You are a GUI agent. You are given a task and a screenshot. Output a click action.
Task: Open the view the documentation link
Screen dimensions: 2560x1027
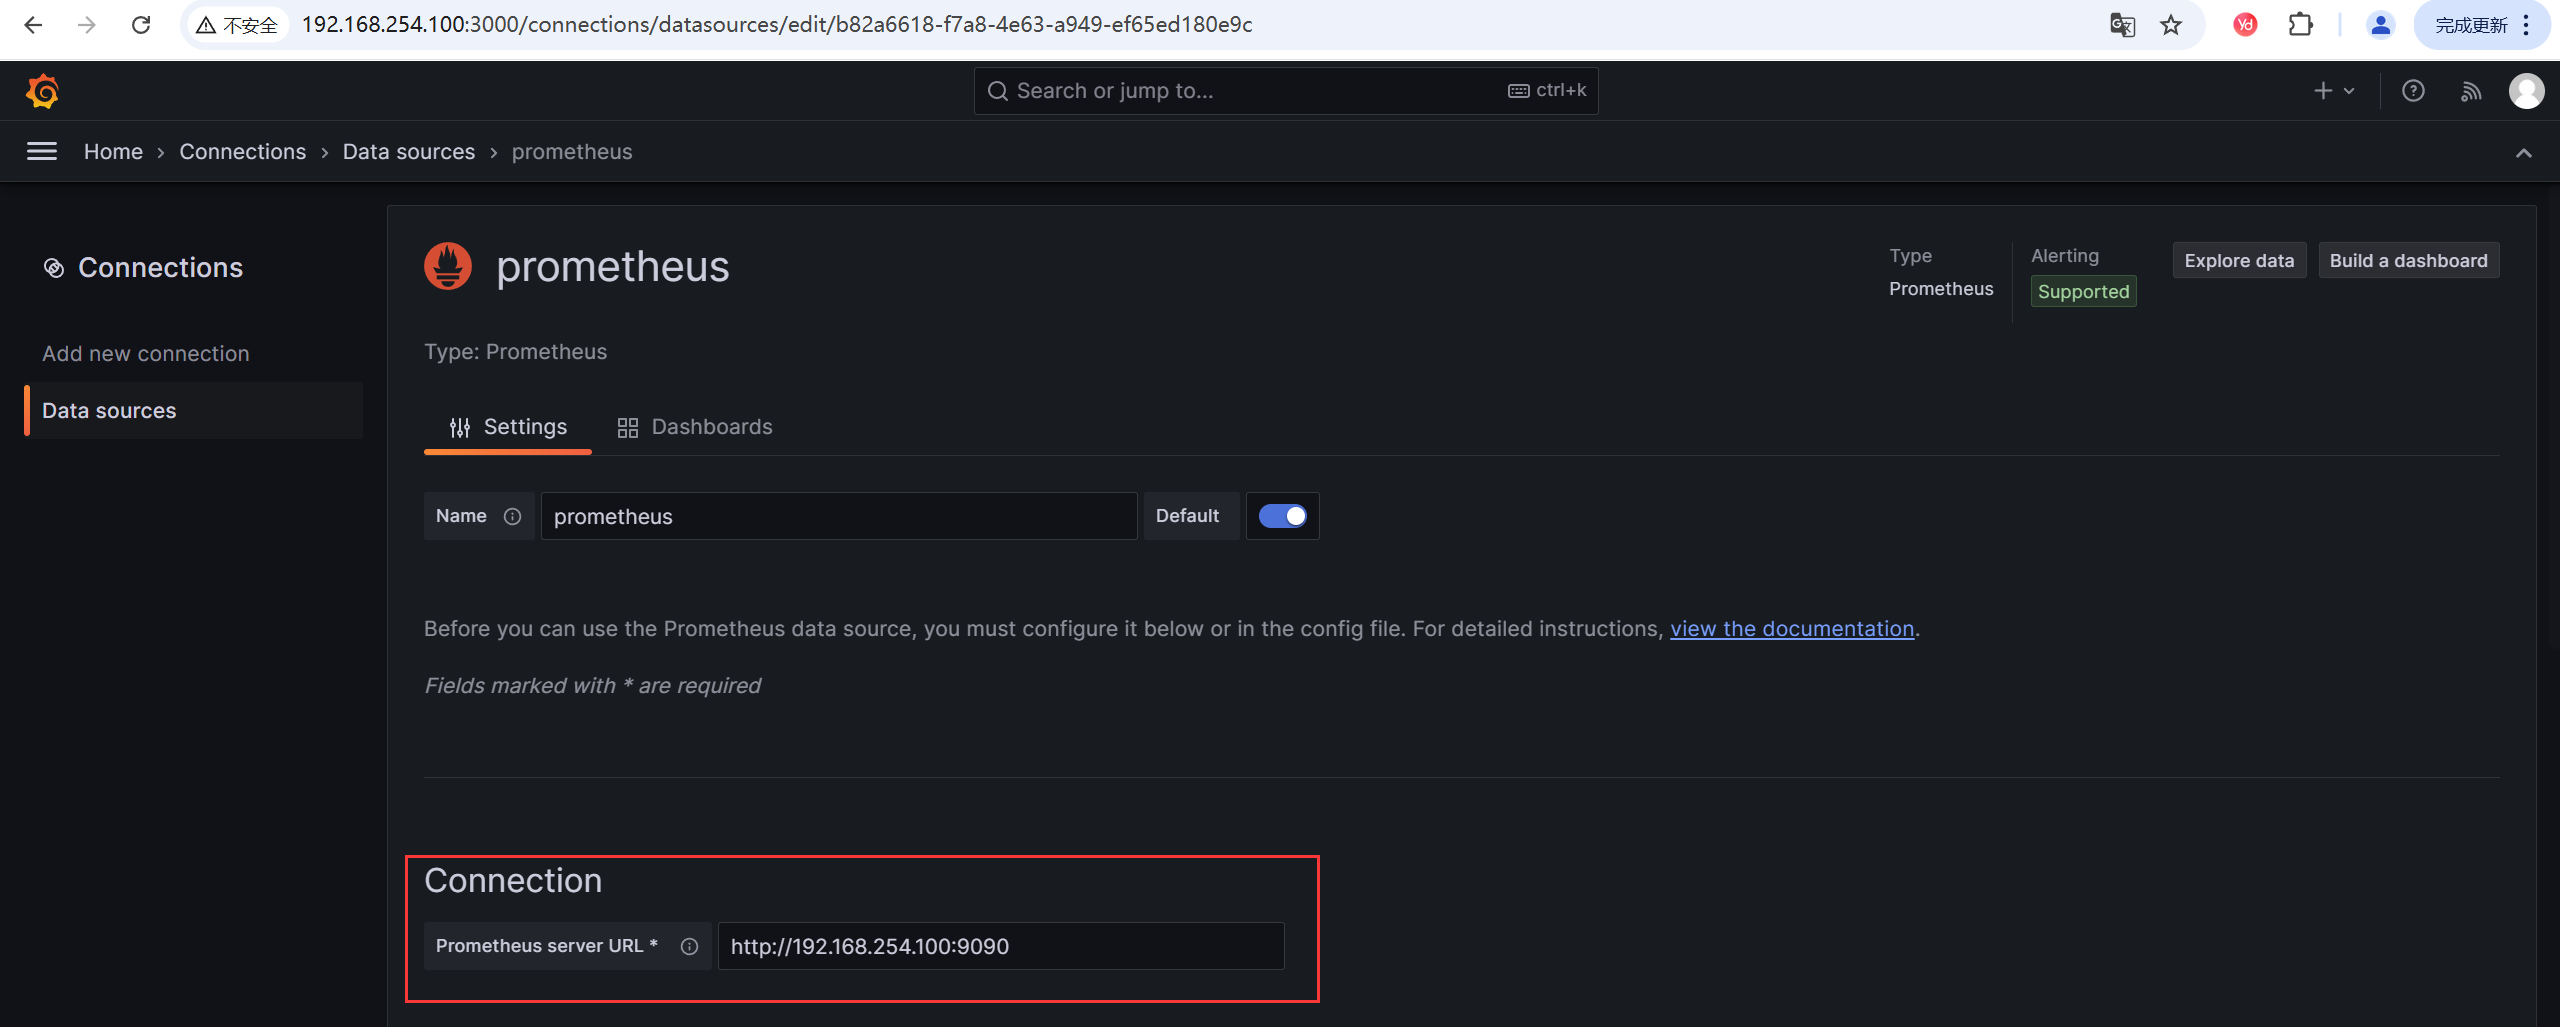click(x=1792, y=629)
